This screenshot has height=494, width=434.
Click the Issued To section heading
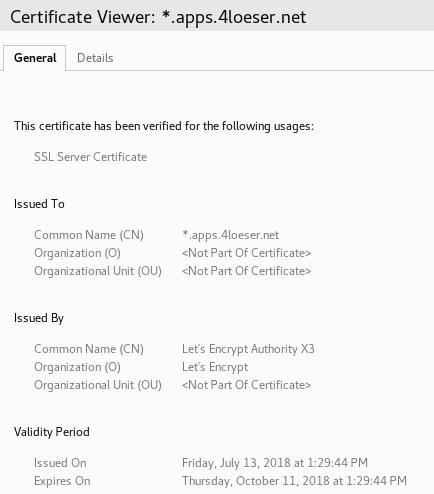click(39, 204)
